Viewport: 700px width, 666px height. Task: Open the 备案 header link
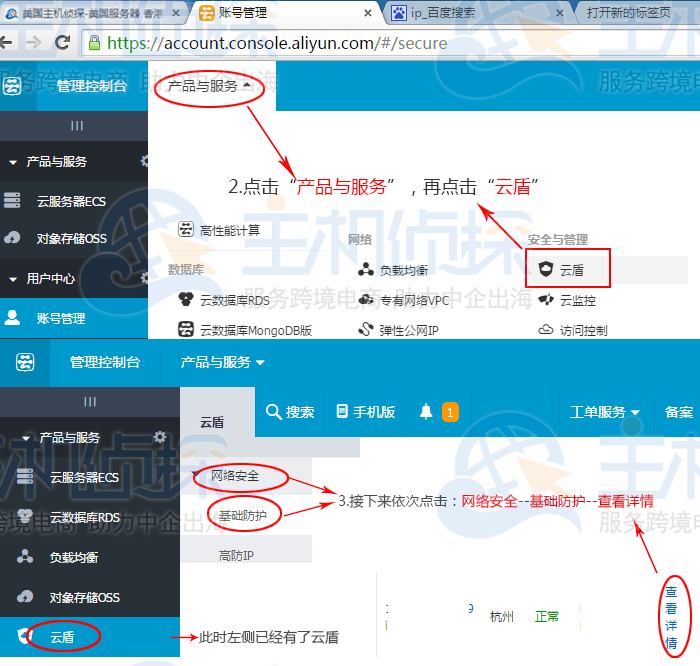click(x=679, y=412)
